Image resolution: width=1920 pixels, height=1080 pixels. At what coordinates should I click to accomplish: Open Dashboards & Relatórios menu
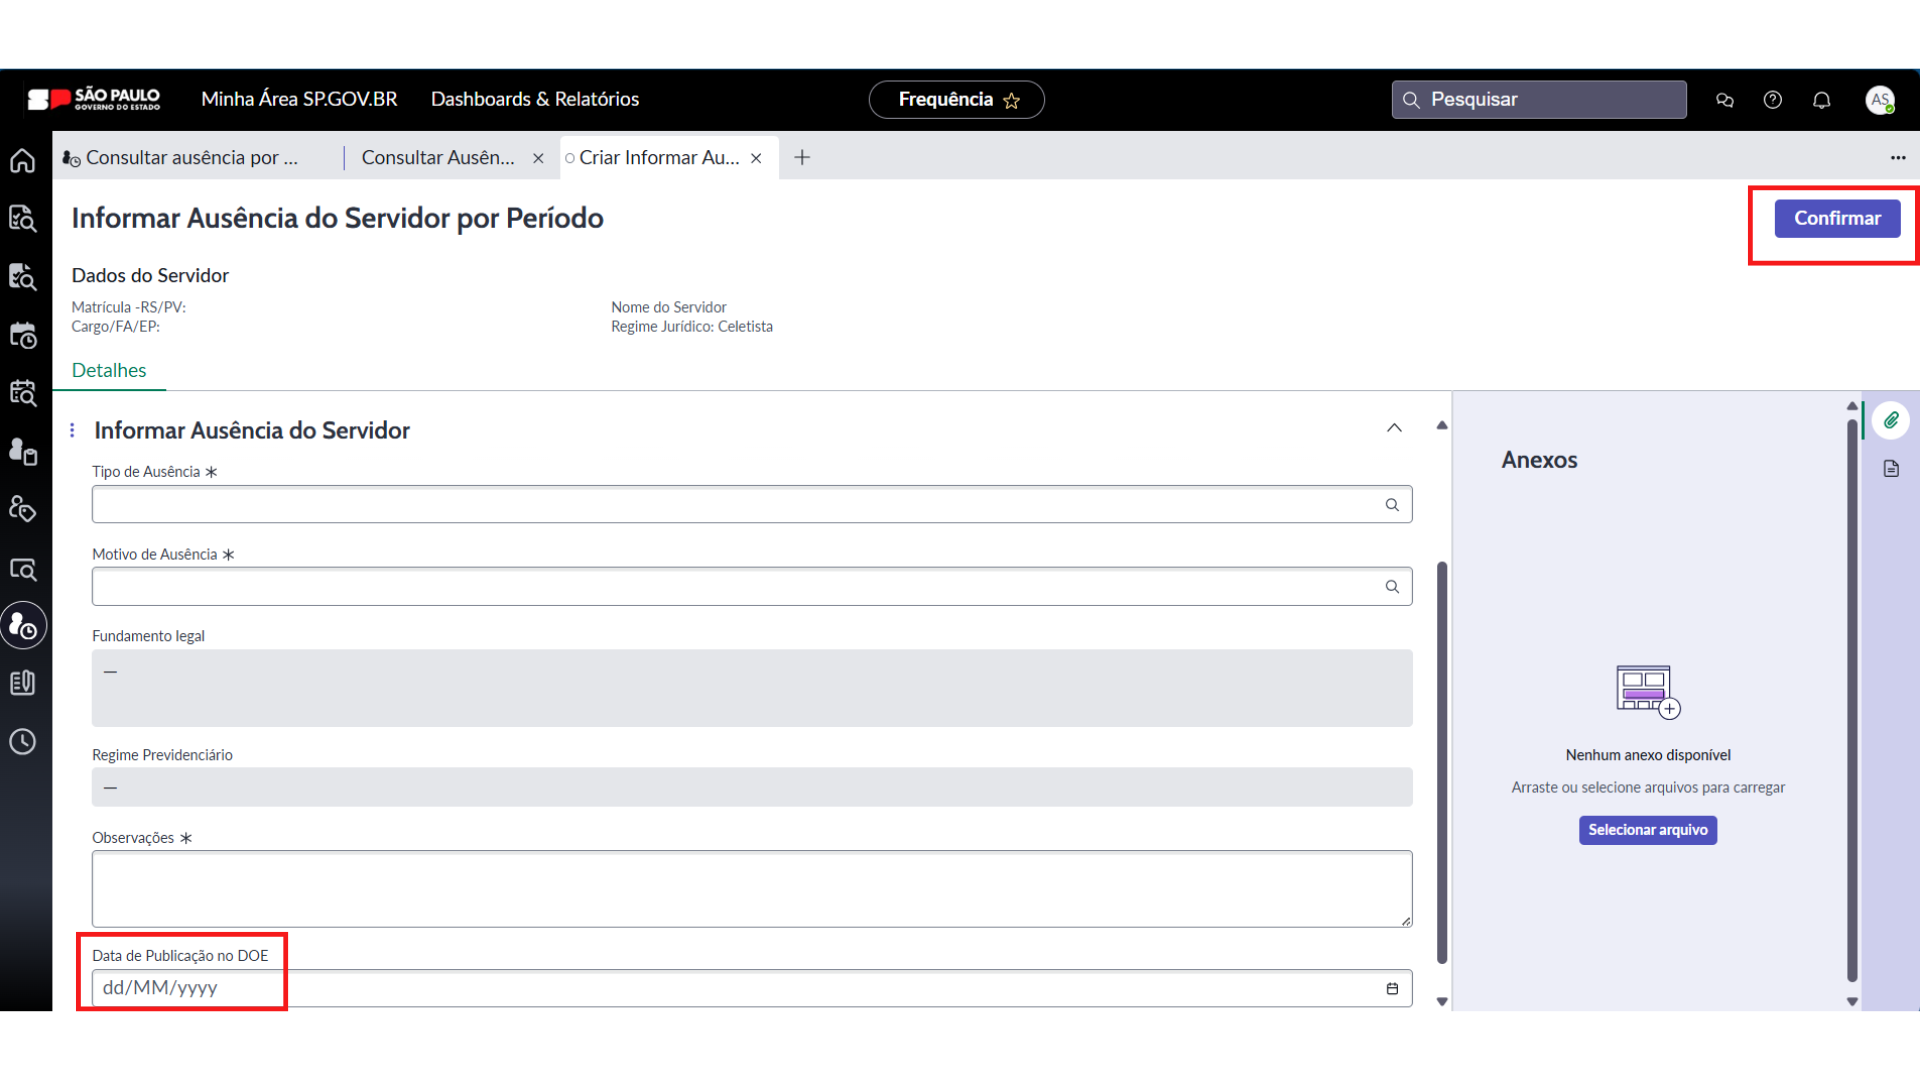point(534,100)
